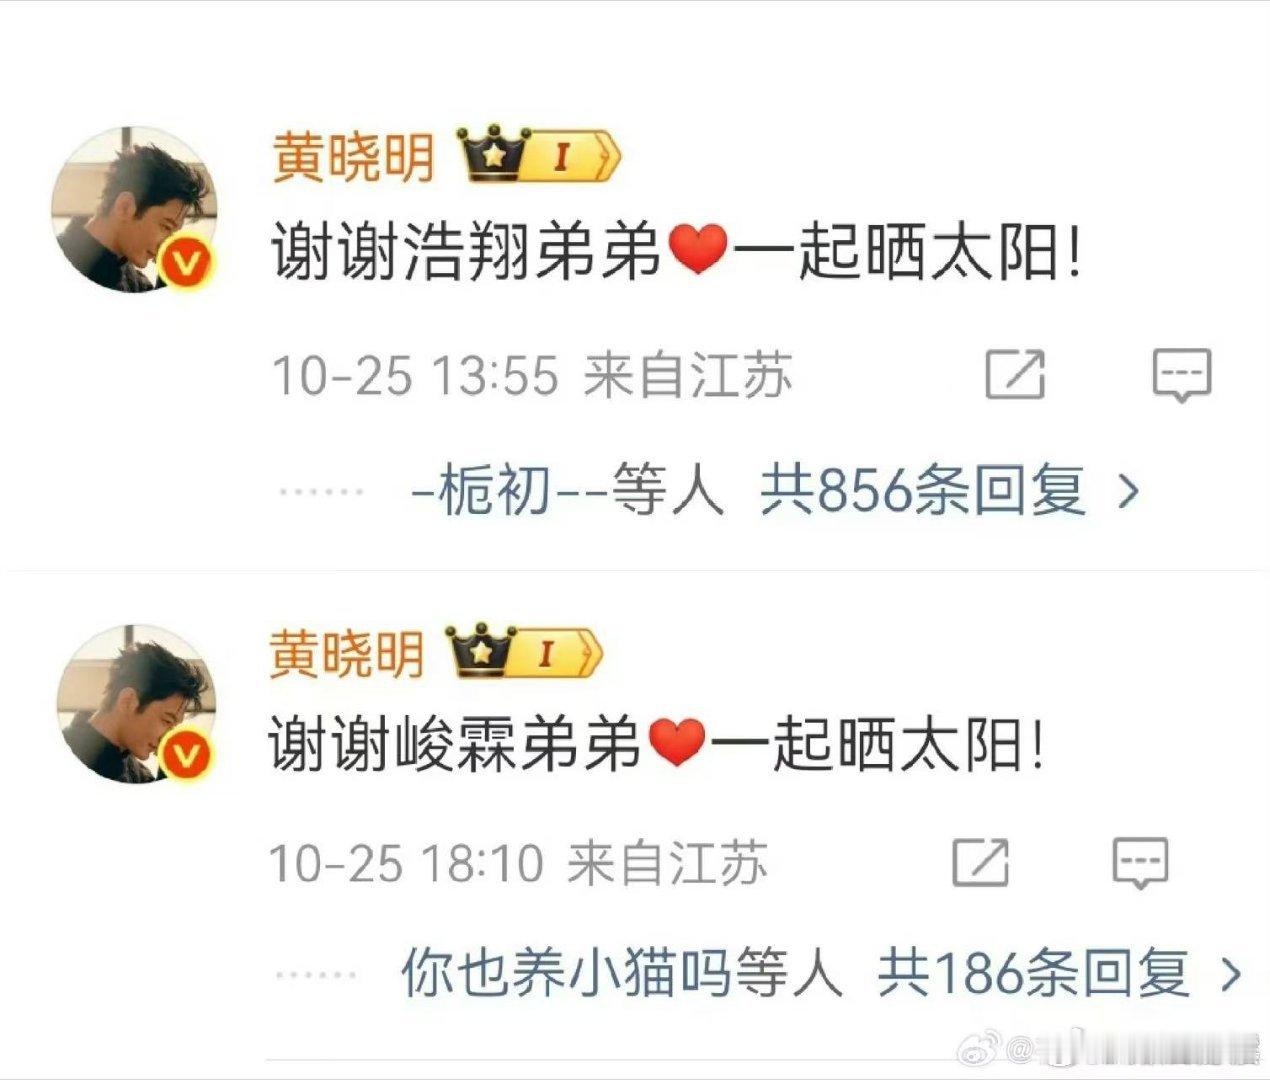Open the 黄晓明 username on the first comment
Image resolution: width=1270 pixels, height=1080 pixels.
354,157
